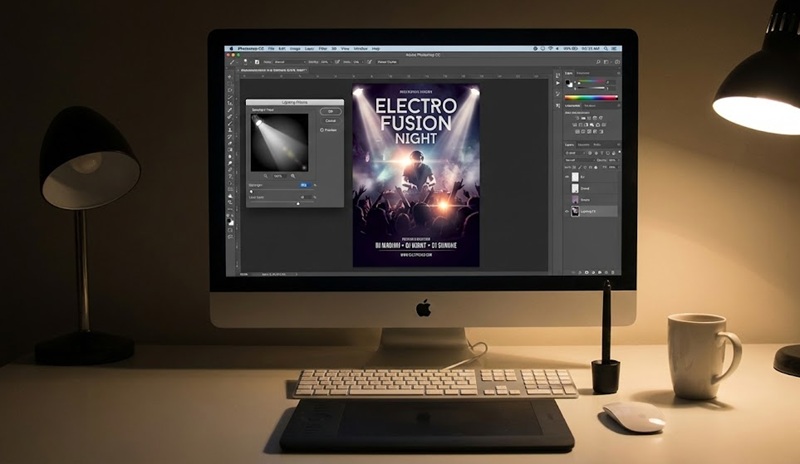Click the add layer mask icon

point(587,273)
